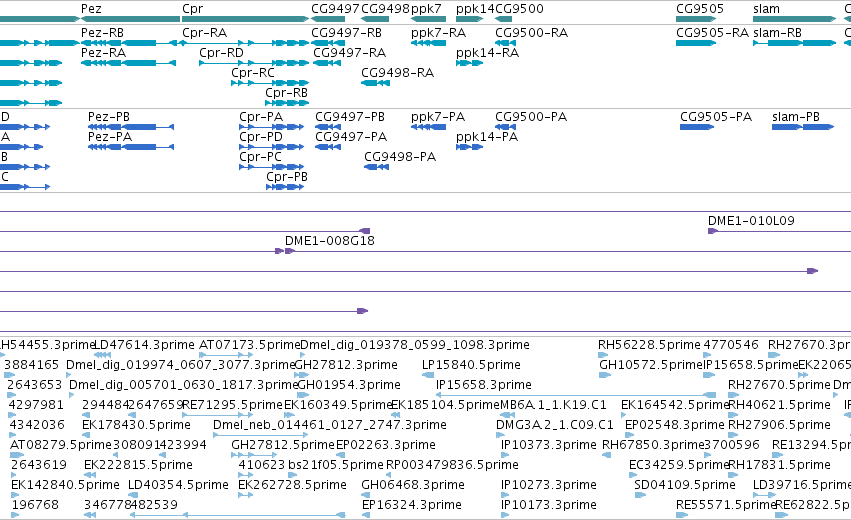
Task: Open the slam gene label
Action: (x=766, y=9)
